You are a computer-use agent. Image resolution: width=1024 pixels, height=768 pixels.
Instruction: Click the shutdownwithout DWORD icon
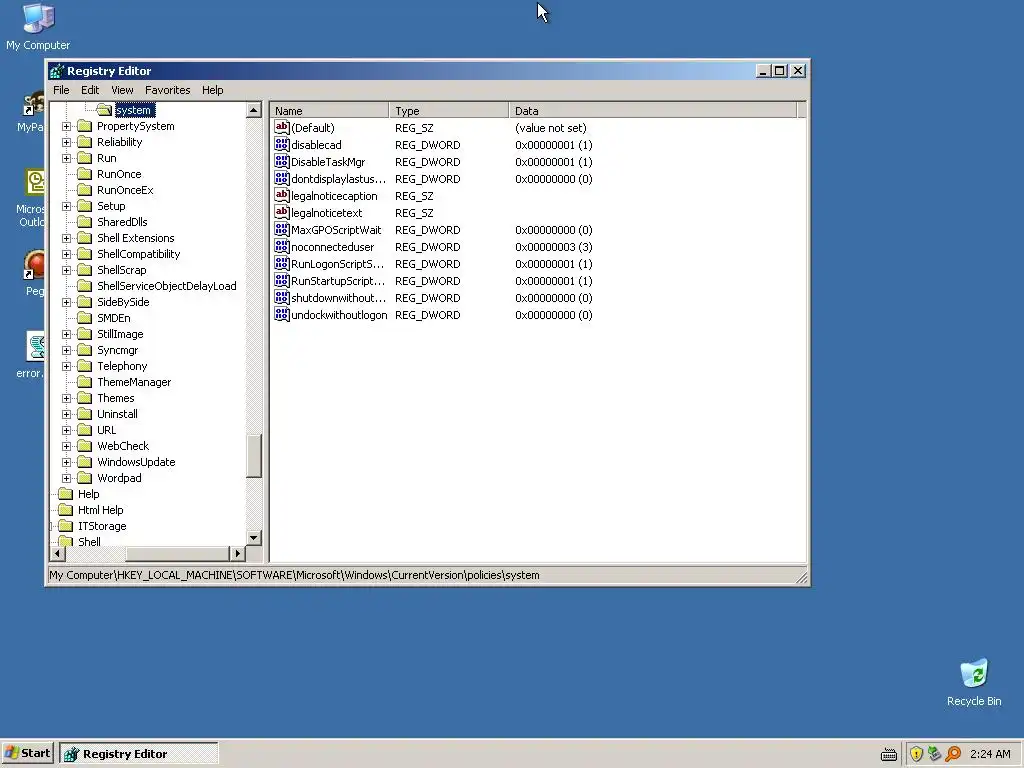pyautogui.click(x=281, y=297)
